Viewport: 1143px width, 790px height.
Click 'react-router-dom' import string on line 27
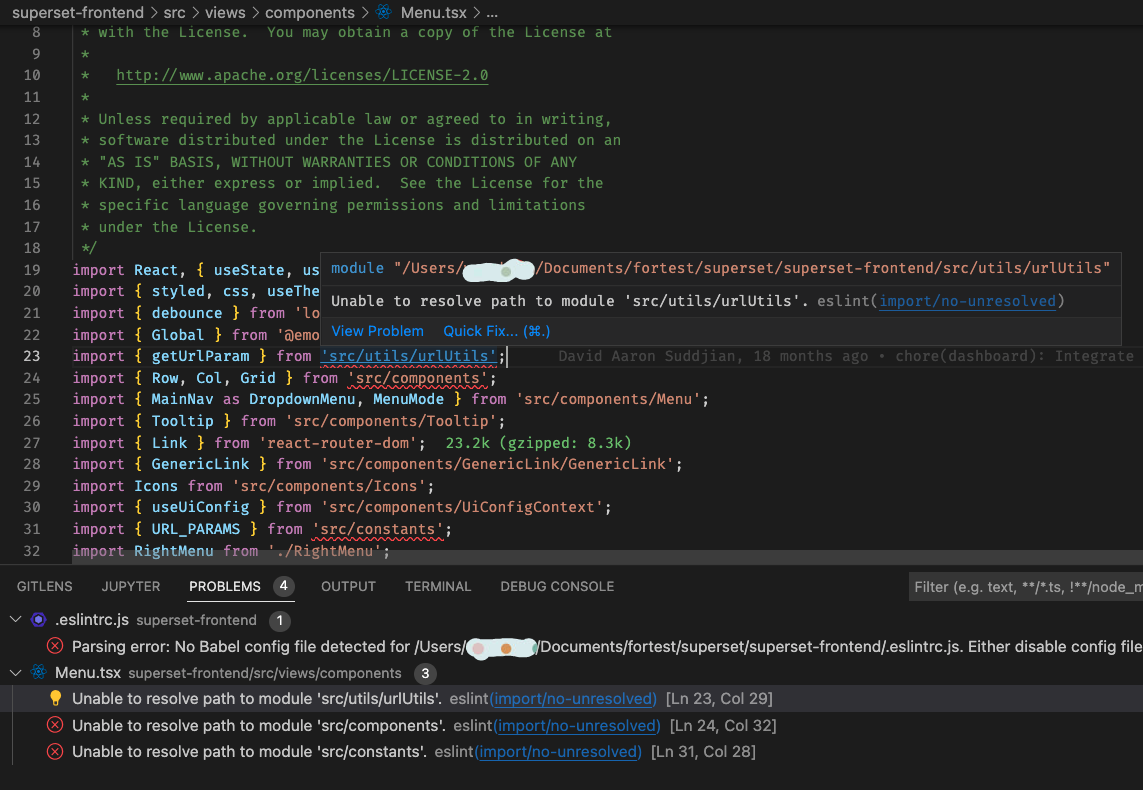[338, 442]
